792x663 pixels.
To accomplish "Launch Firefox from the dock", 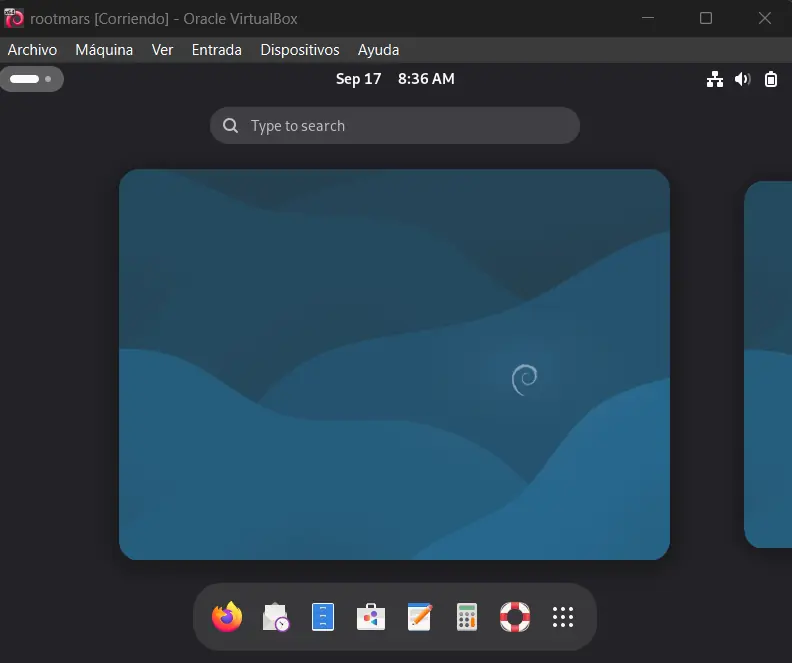I will click(227, 617).
